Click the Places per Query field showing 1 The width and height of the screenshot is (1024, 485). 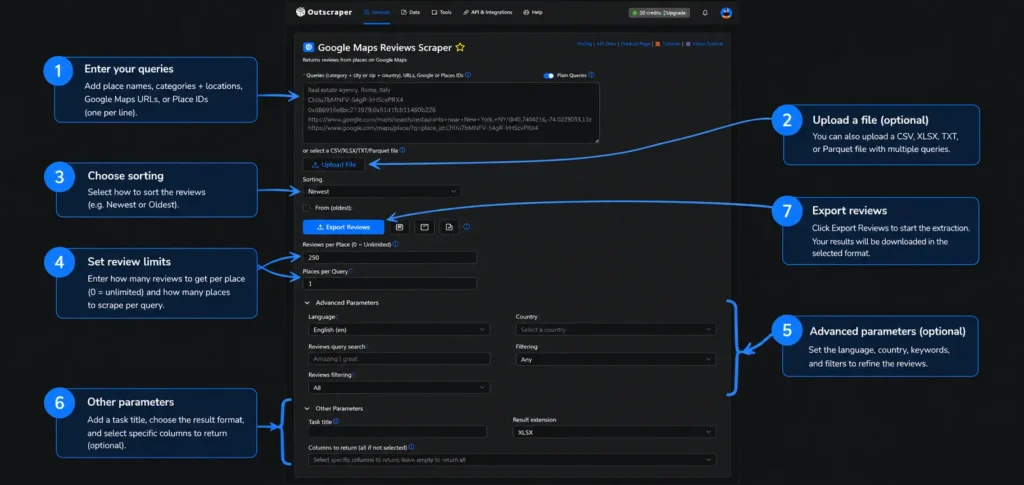pyautogui.click(x=390, y=283)
